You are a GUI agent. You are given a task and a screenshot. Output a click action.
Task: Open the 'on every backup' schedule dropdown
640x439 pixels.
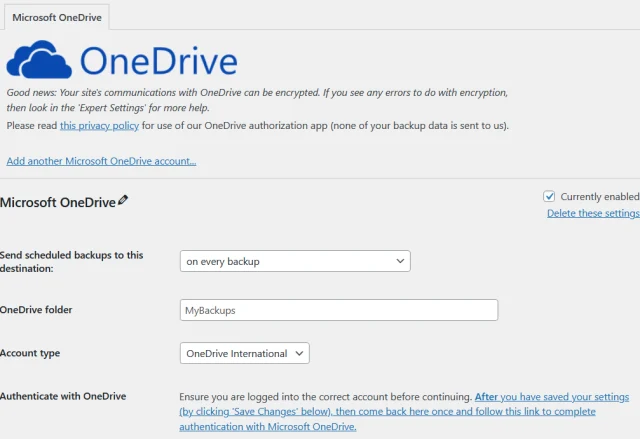(294, 261)
